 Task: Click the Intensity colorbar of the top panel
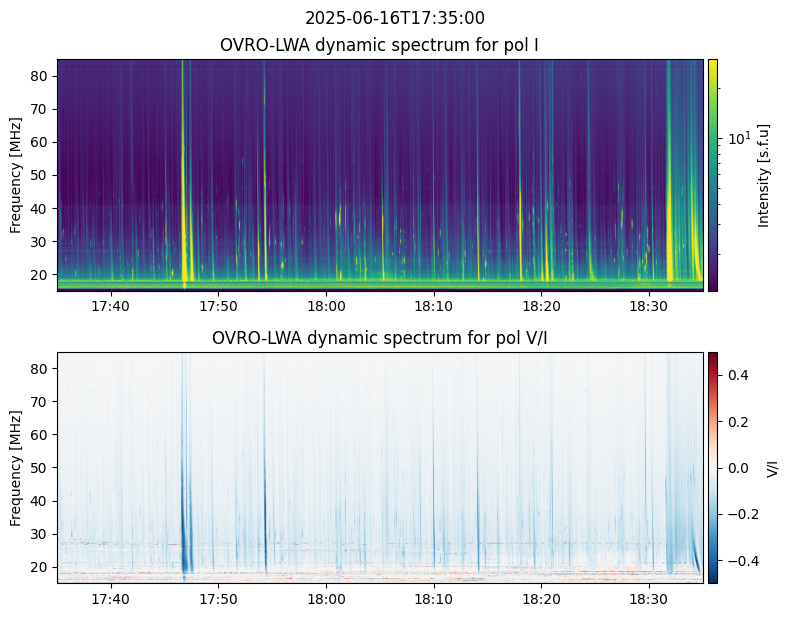(713, 175)
